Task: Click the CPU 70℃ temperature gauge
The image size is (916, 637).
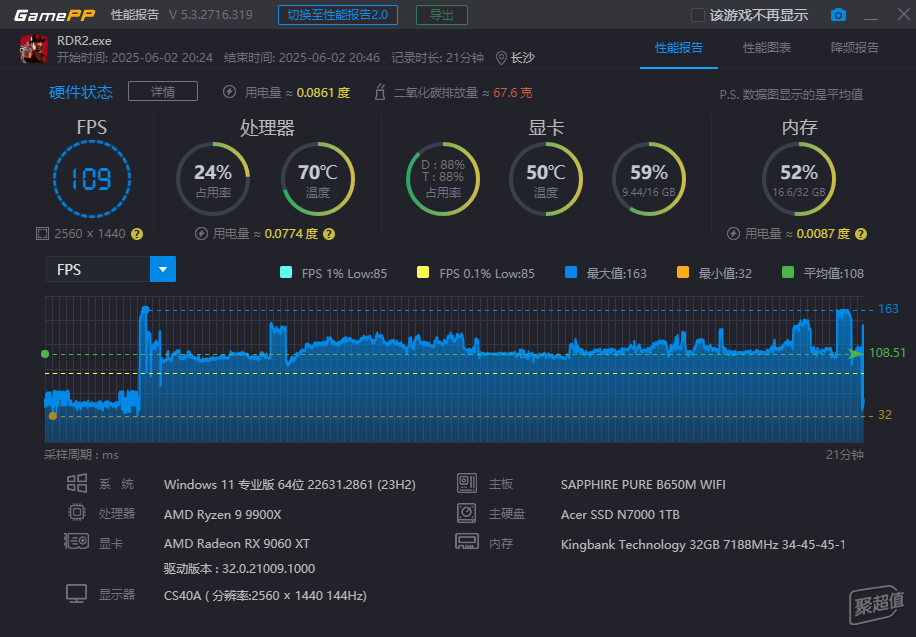Action: coord(318,179)
